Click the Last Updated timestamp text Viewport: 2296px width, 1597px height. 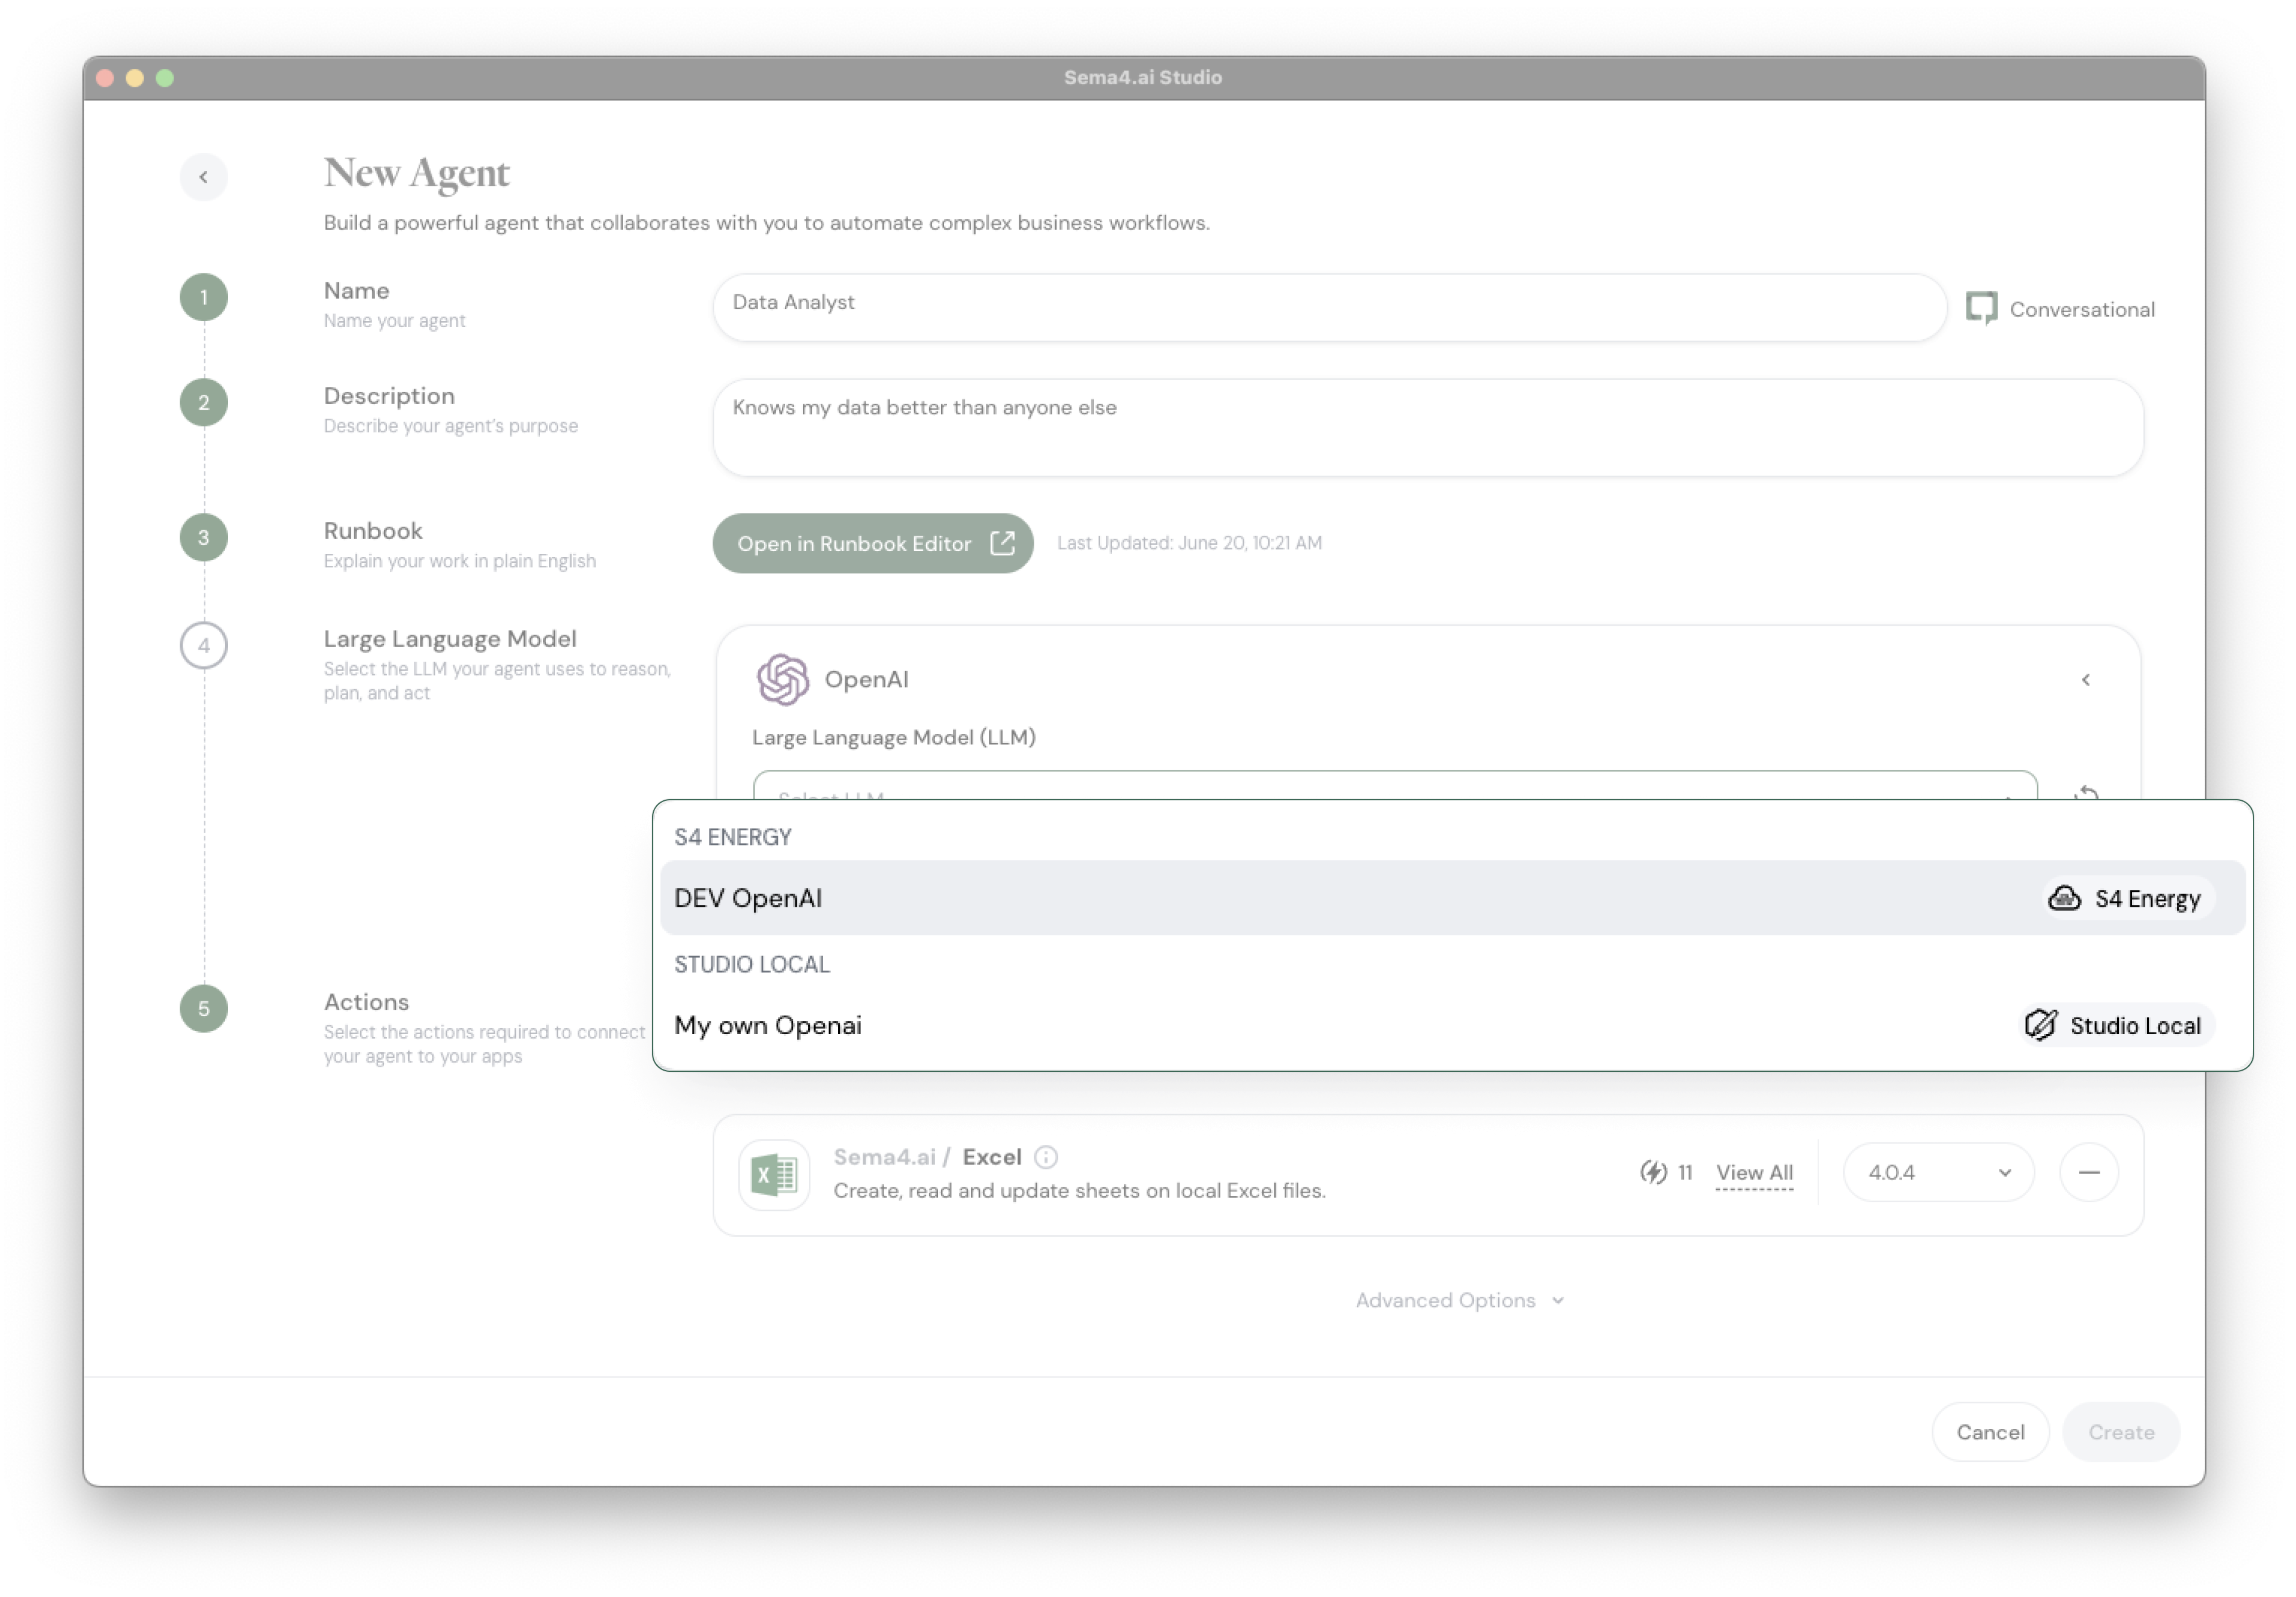pyautogui.click(x=1189, y=543)
